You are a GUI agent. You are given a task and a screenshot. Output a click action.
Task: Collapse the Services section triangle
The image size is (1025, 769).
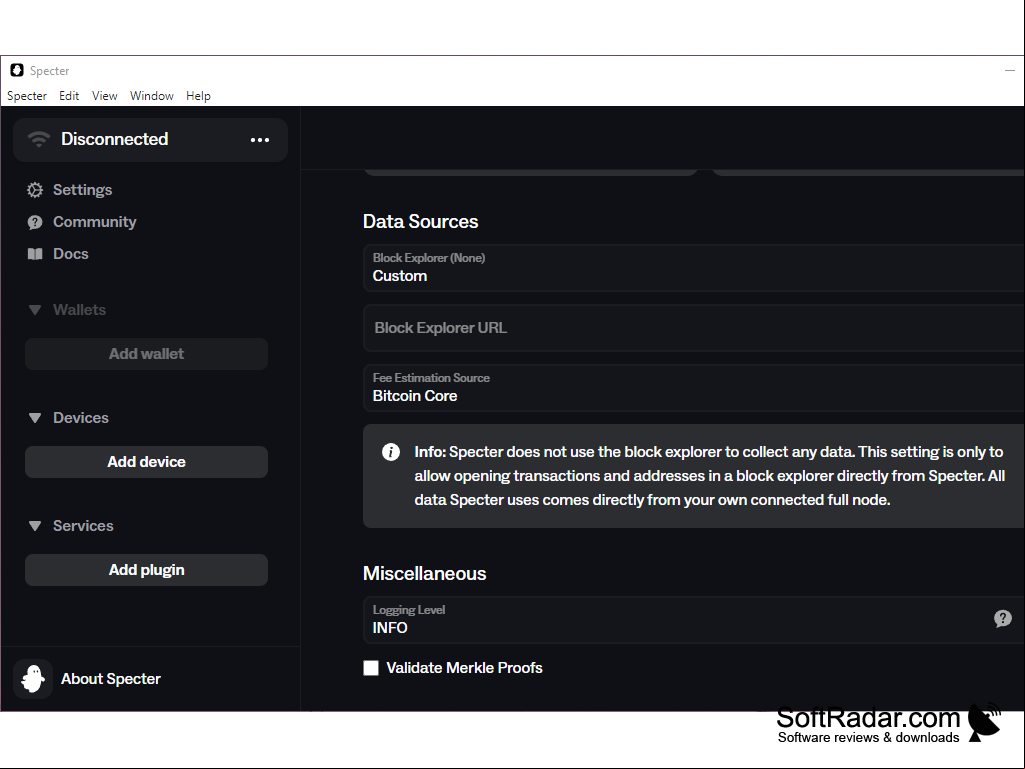[35, 526]
